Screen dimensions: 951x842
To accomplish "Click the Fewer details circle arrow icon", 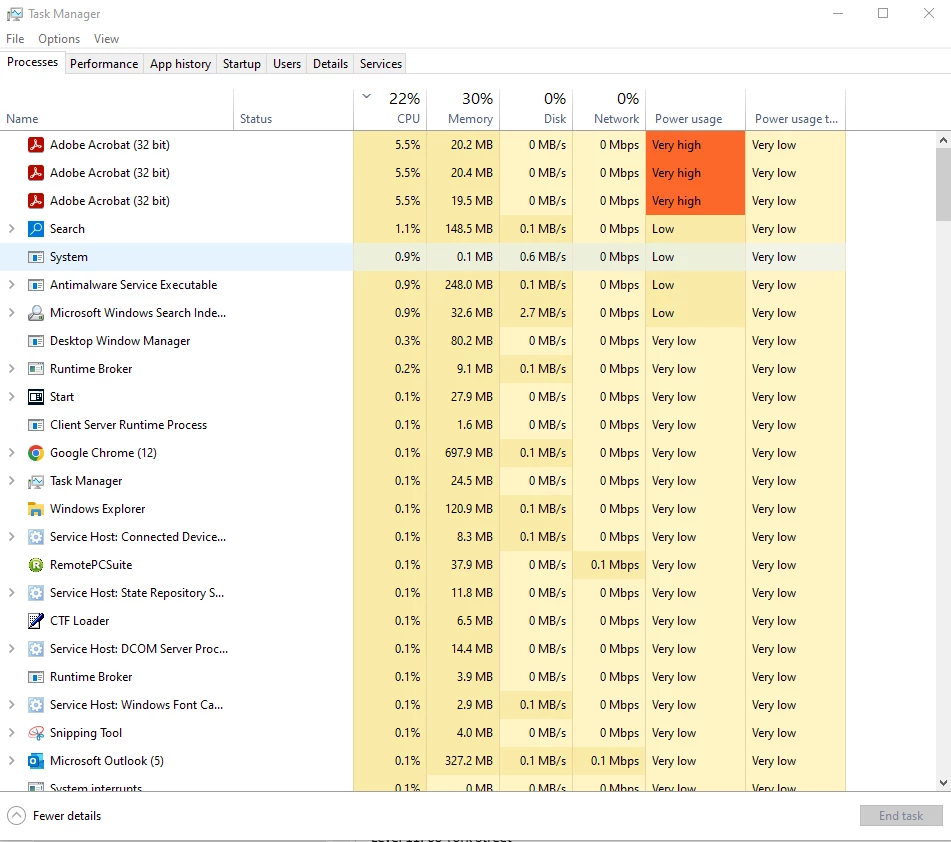I will (16, 816).
